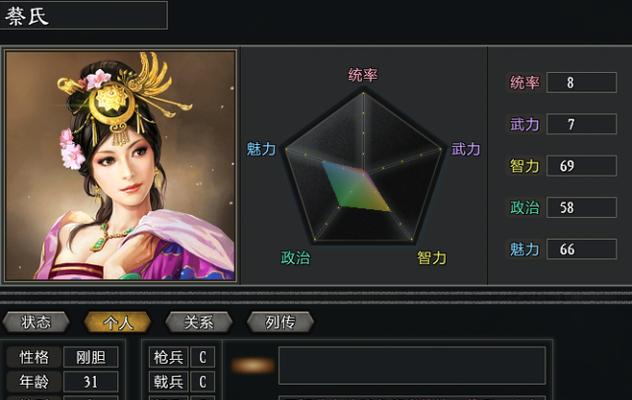632x400 pixels.
Task: Open the 关系 tab
Action: point(199,322)
